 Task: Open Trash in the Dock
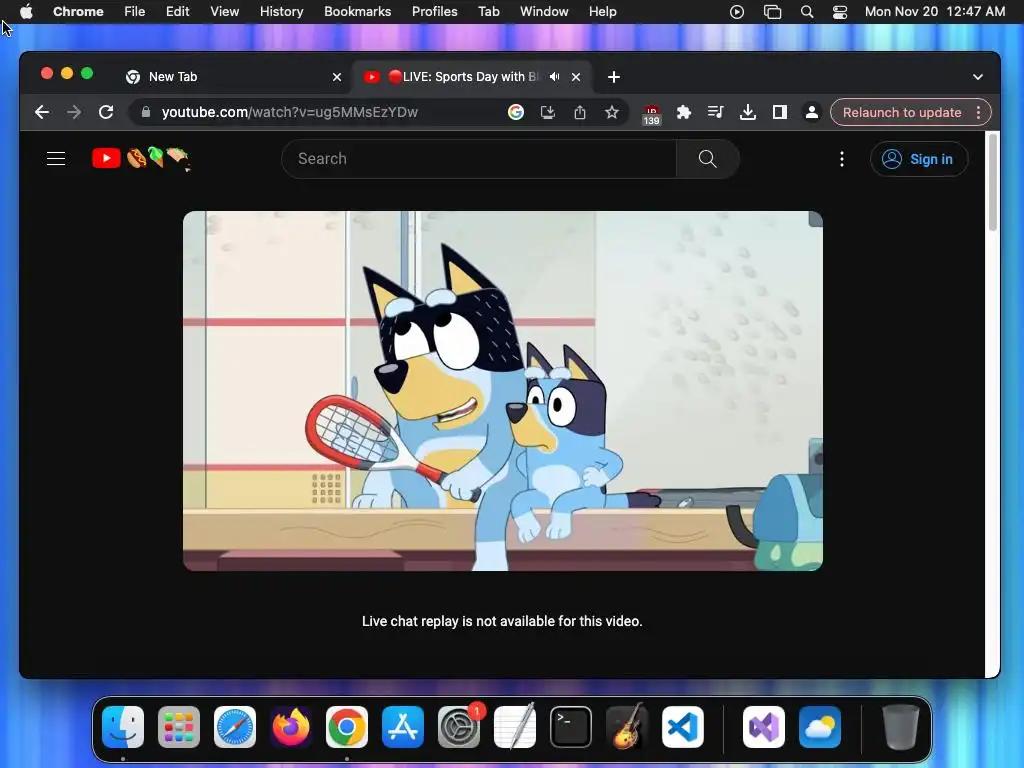click(901, 727)
